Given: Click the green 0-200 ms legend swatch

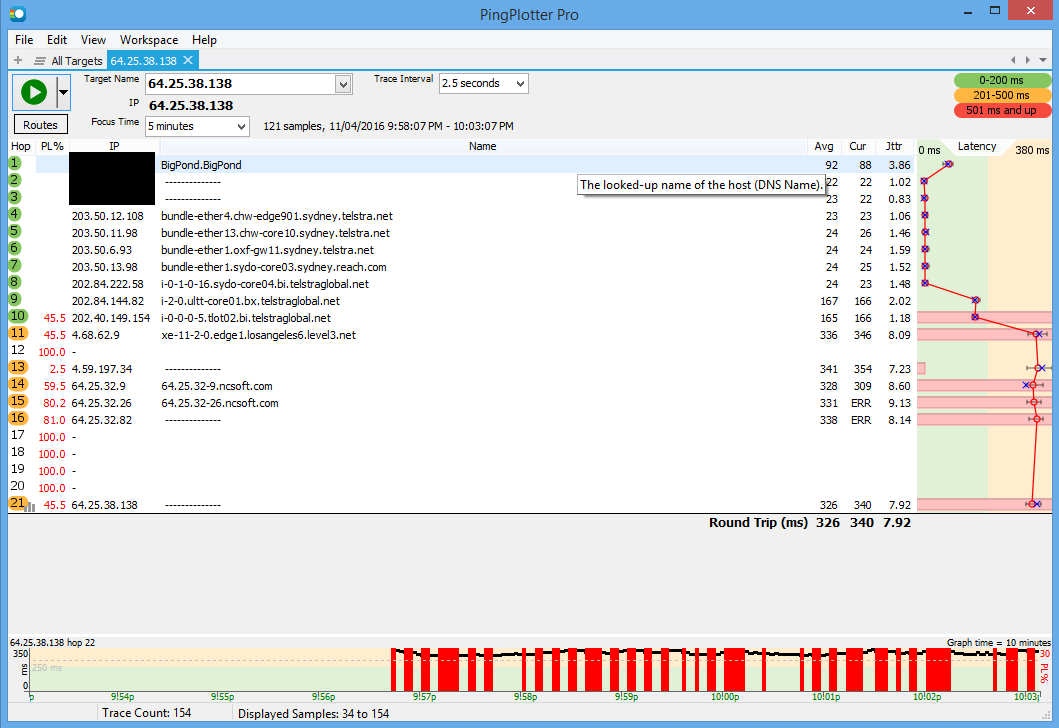Looking at the screenshot, I should coord(1002,80).
